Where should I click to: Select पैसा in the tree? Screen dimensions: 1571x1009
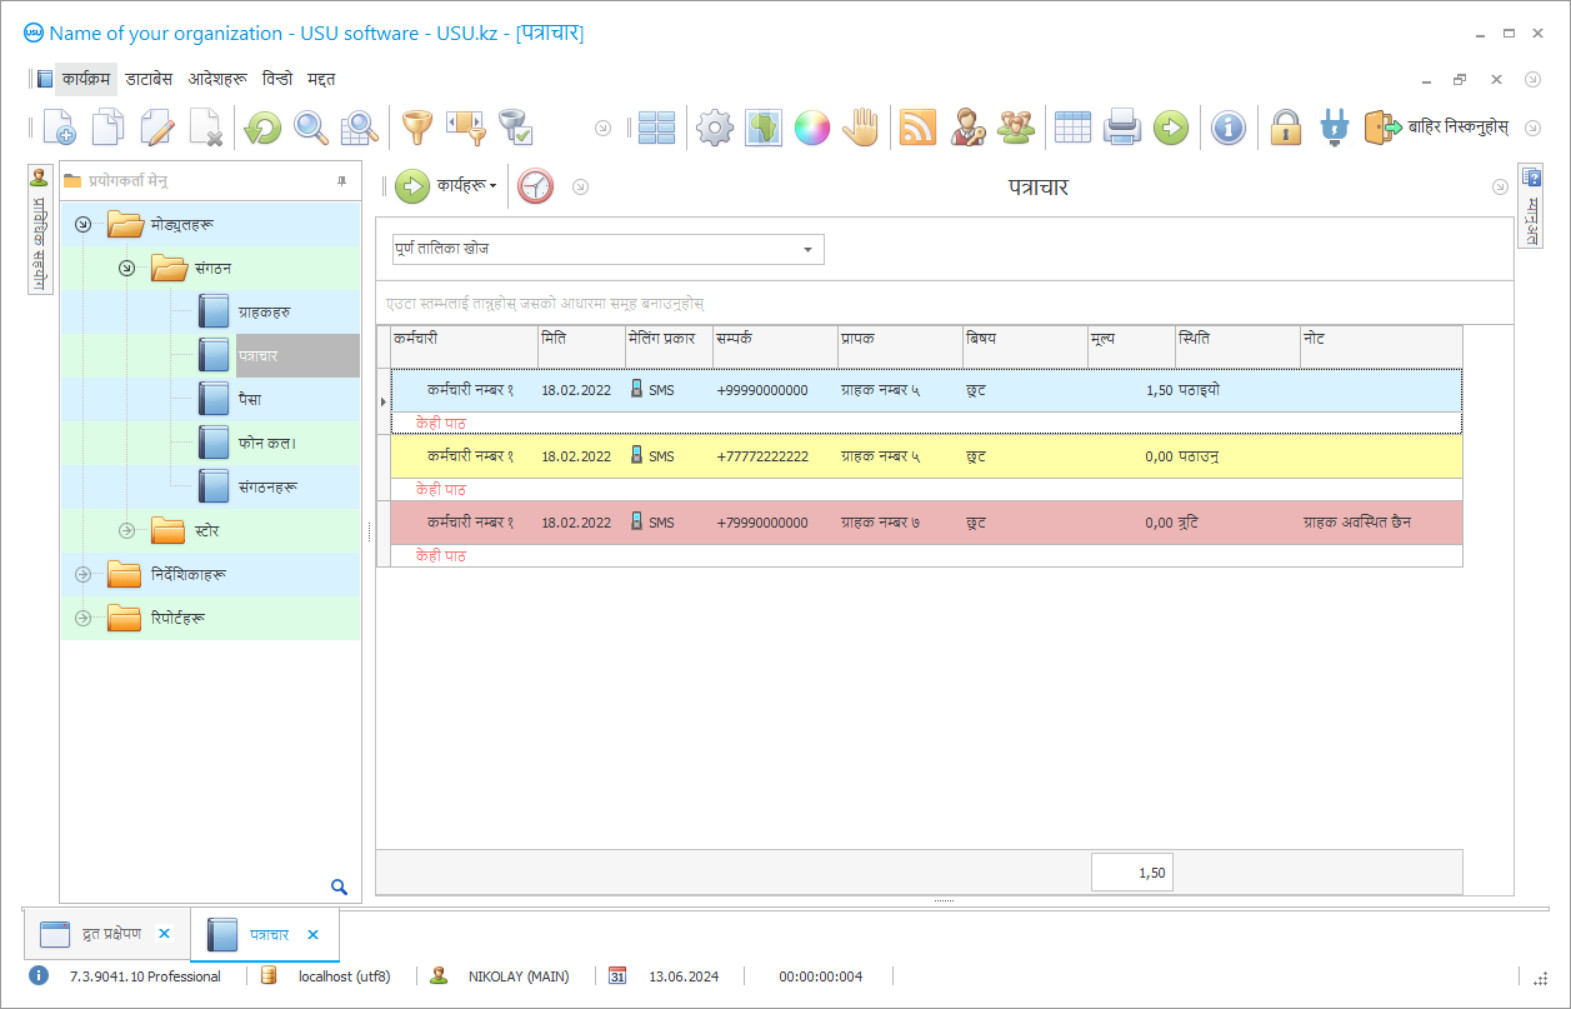pos(249,399)
